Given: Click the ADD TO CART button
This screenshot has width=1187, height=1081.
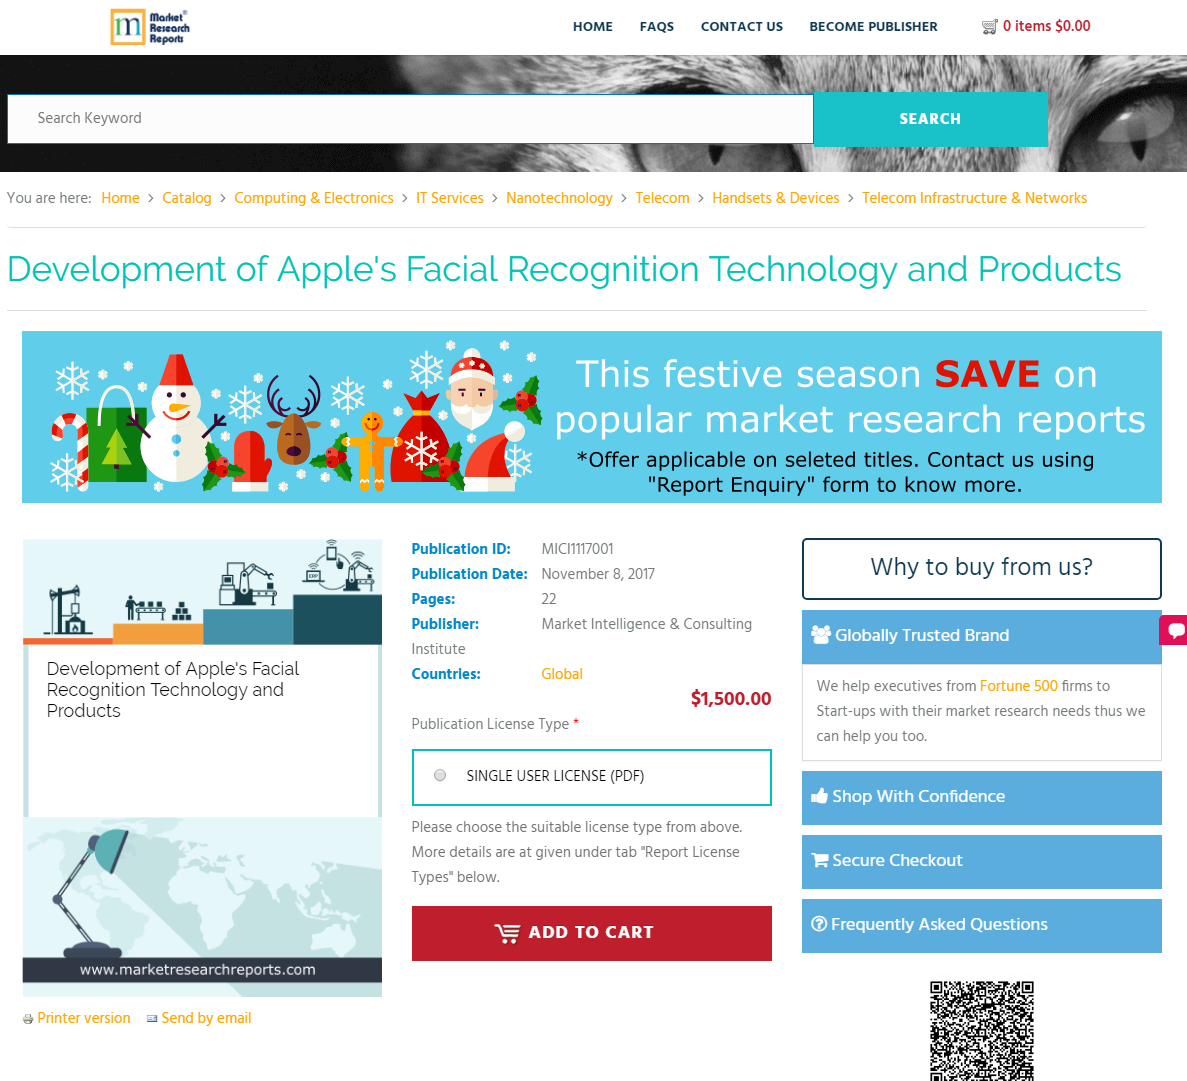Looking at the screenshot, I should pos(591,933).
